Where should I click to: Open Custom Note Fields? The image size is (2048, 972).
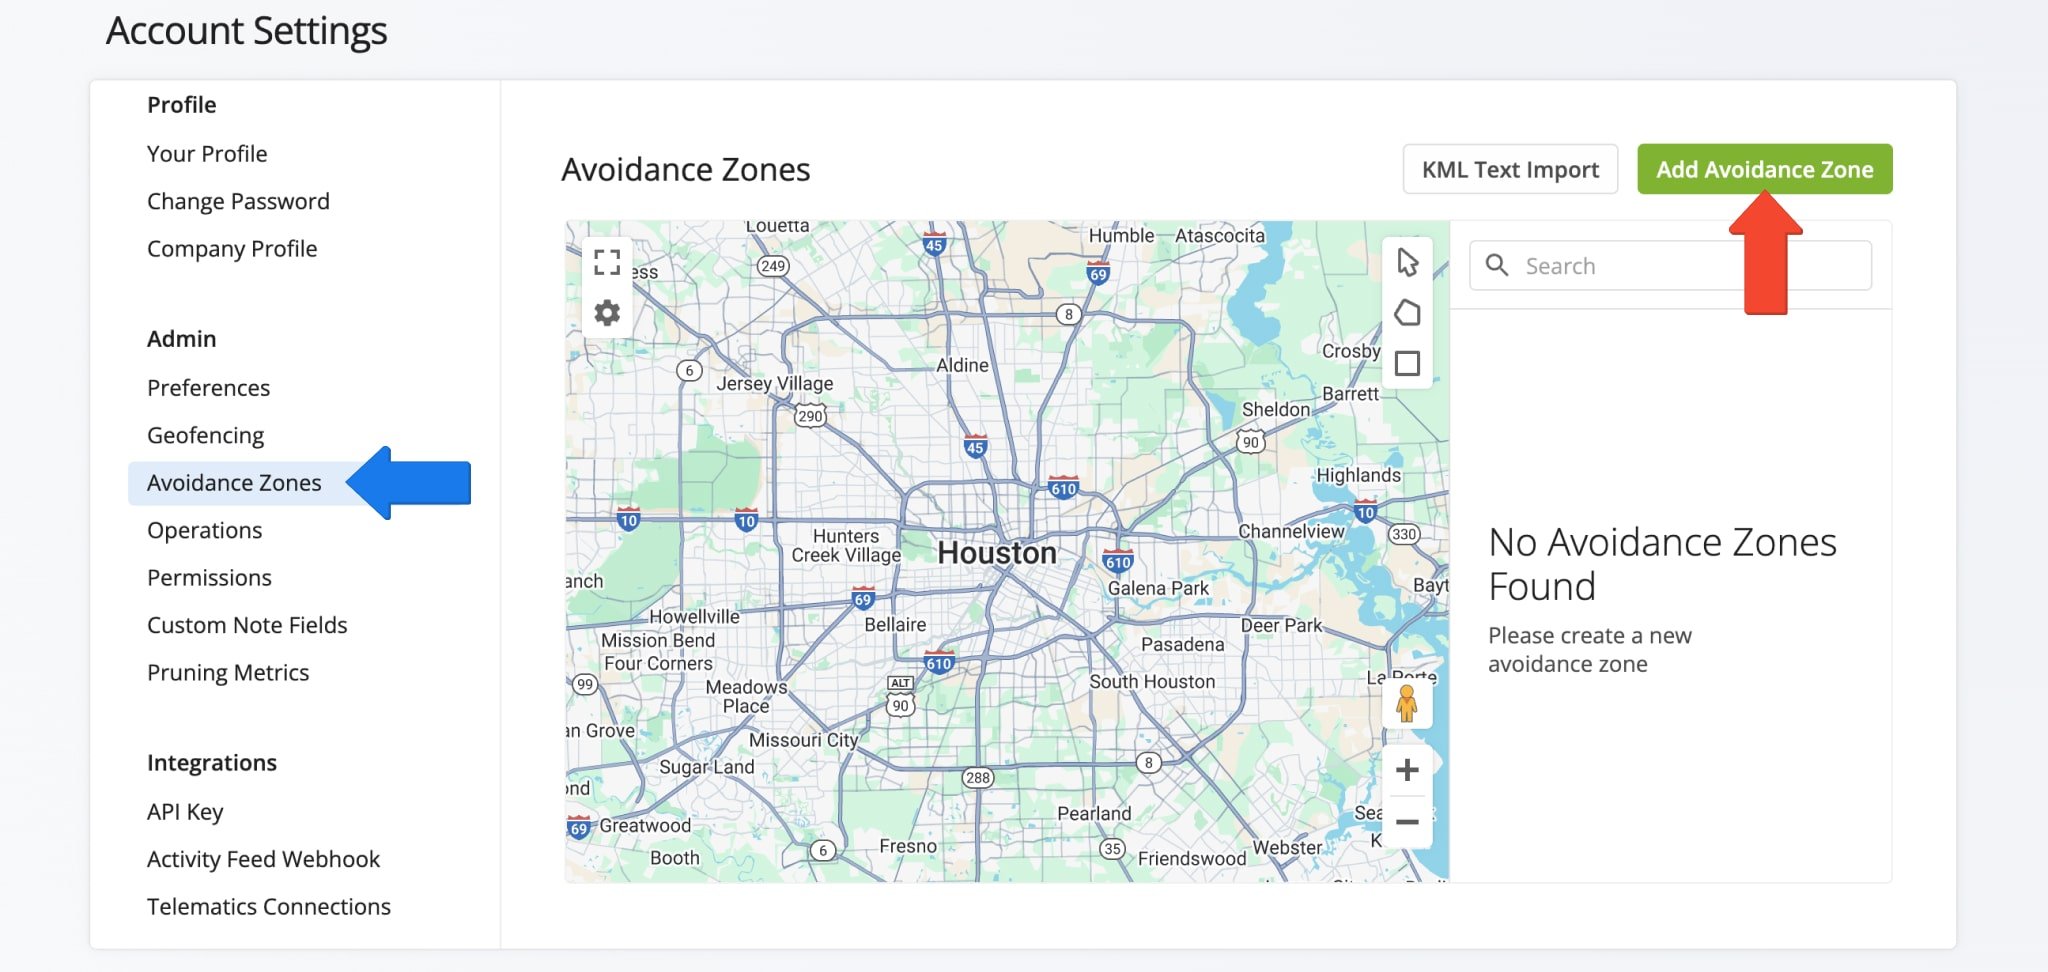247,625
